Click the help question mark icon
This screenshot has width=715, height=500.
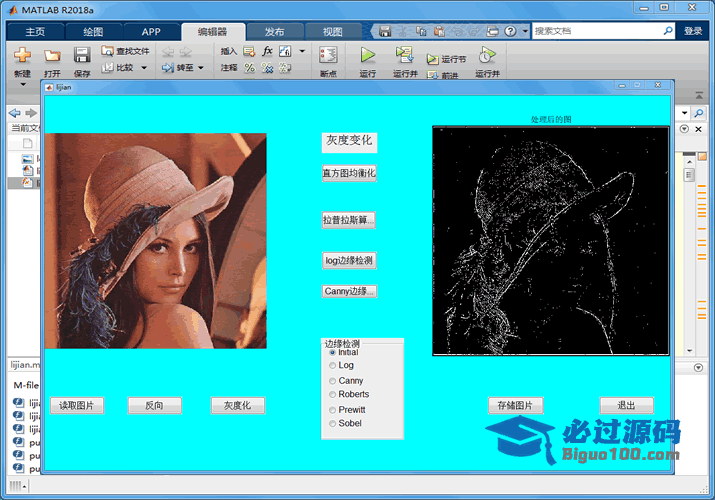[511, 31]
